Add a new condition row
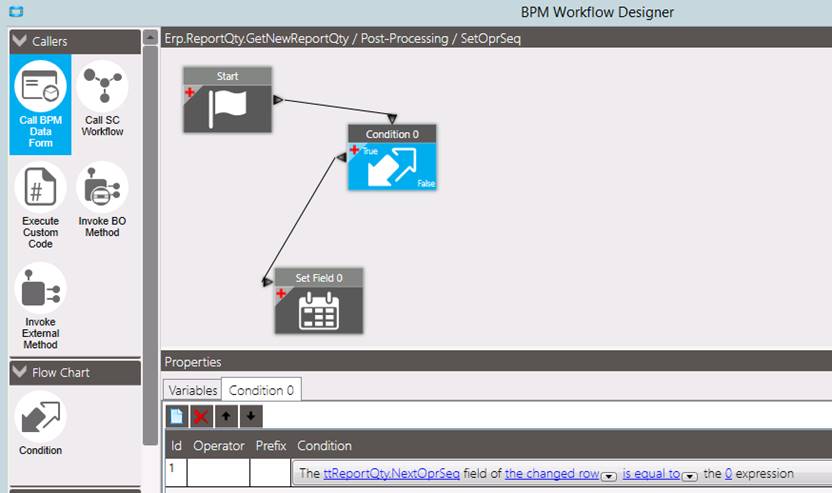The width and height of the screenshot is (832, 493). pyautogui.click(x=176, y=417)
